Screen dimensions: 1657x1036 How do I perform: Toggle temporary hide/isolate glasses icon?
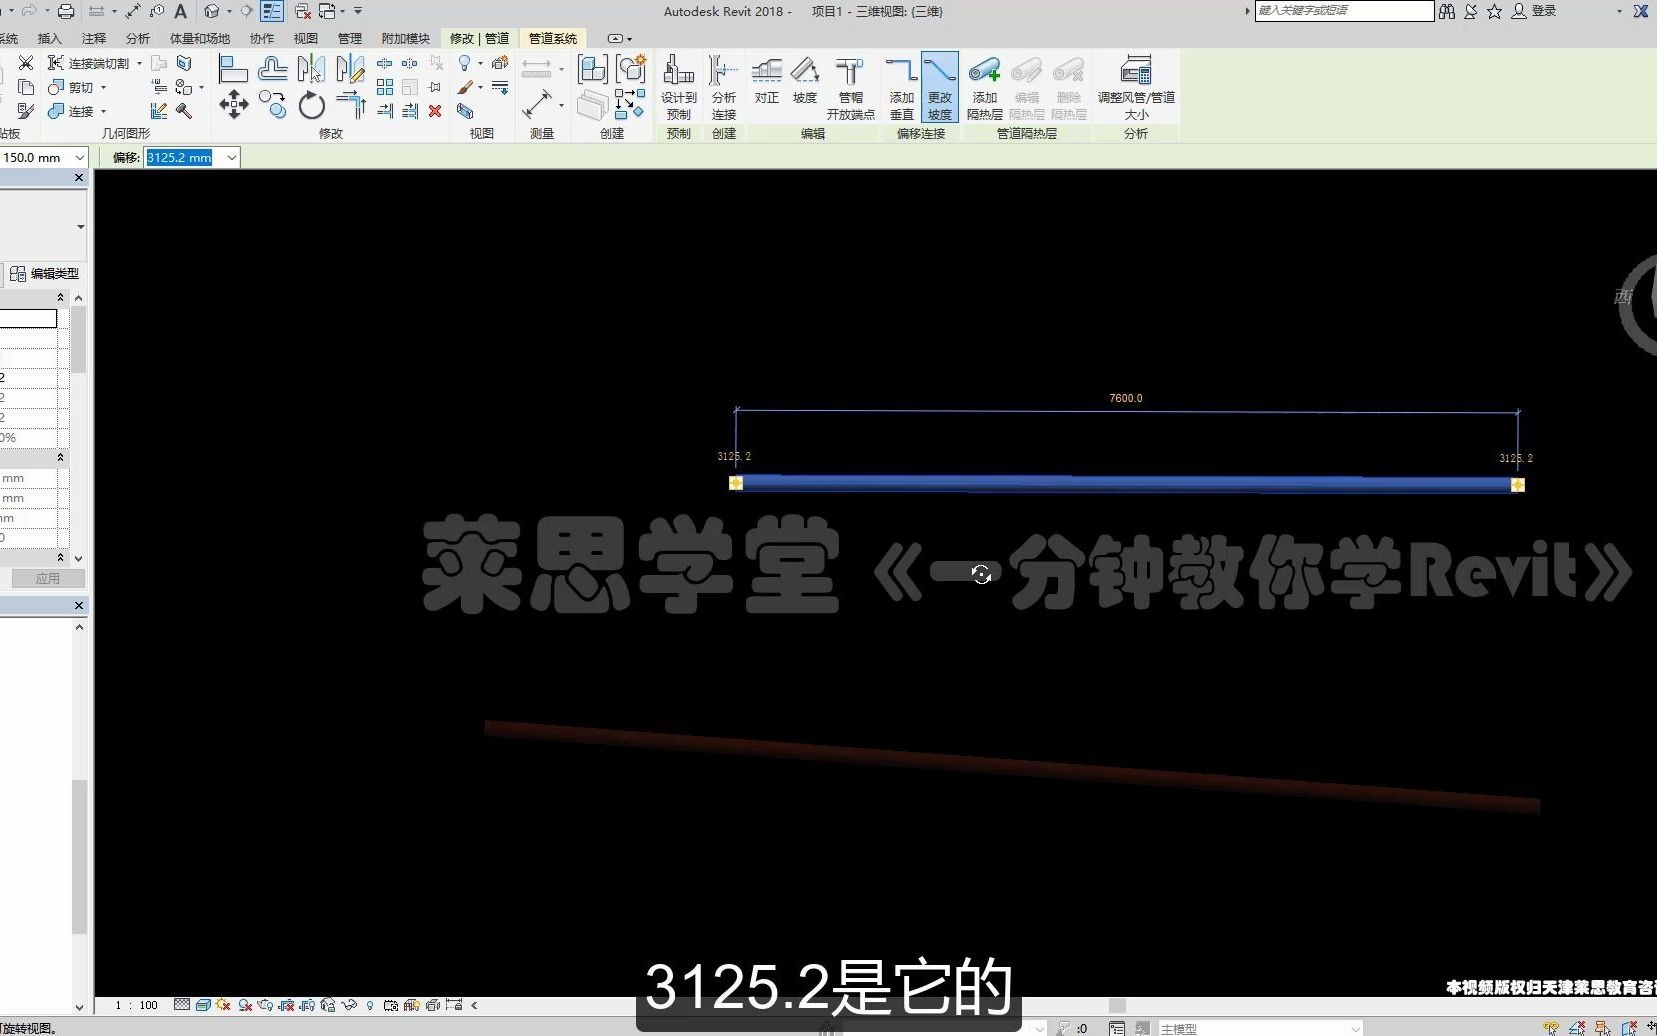tap(349, 1005)
